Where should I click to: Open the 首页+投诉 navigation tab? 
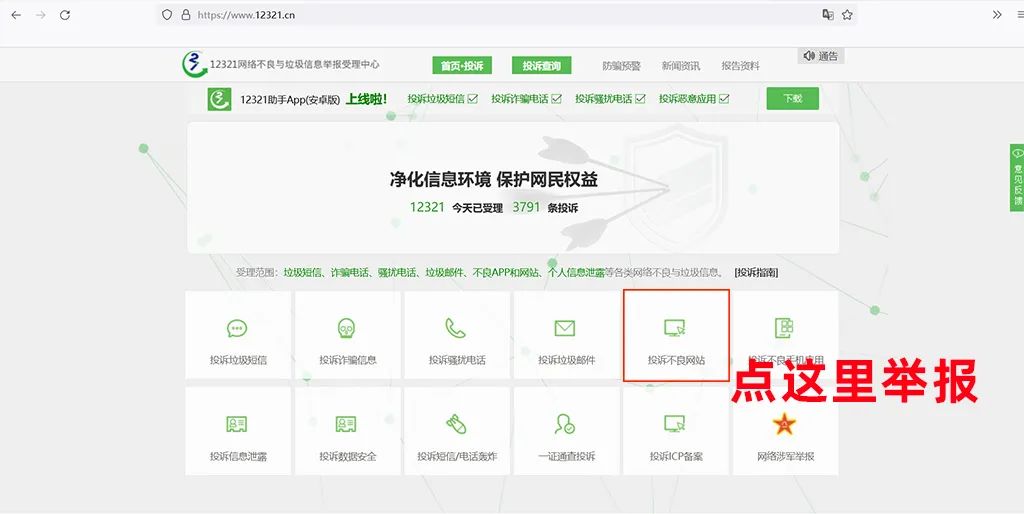pos(462,65)
